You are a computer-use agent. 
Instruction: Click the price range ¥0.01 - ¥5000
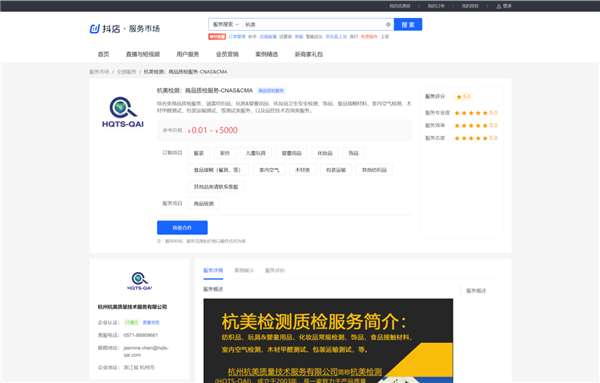pyautogui.click(x=213, y=130)
